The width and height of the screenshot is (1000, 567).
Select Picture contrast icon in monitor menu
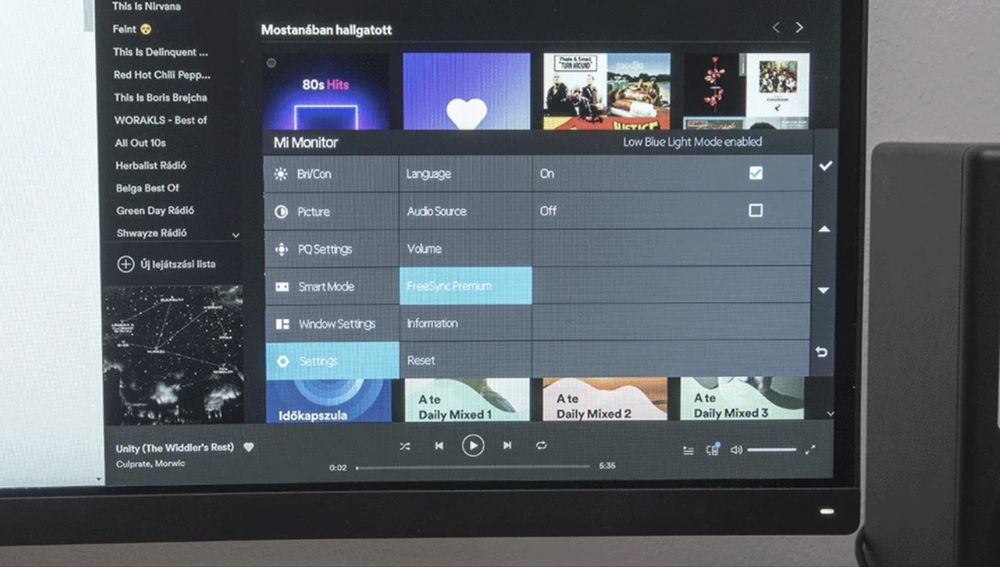[281, 212]
